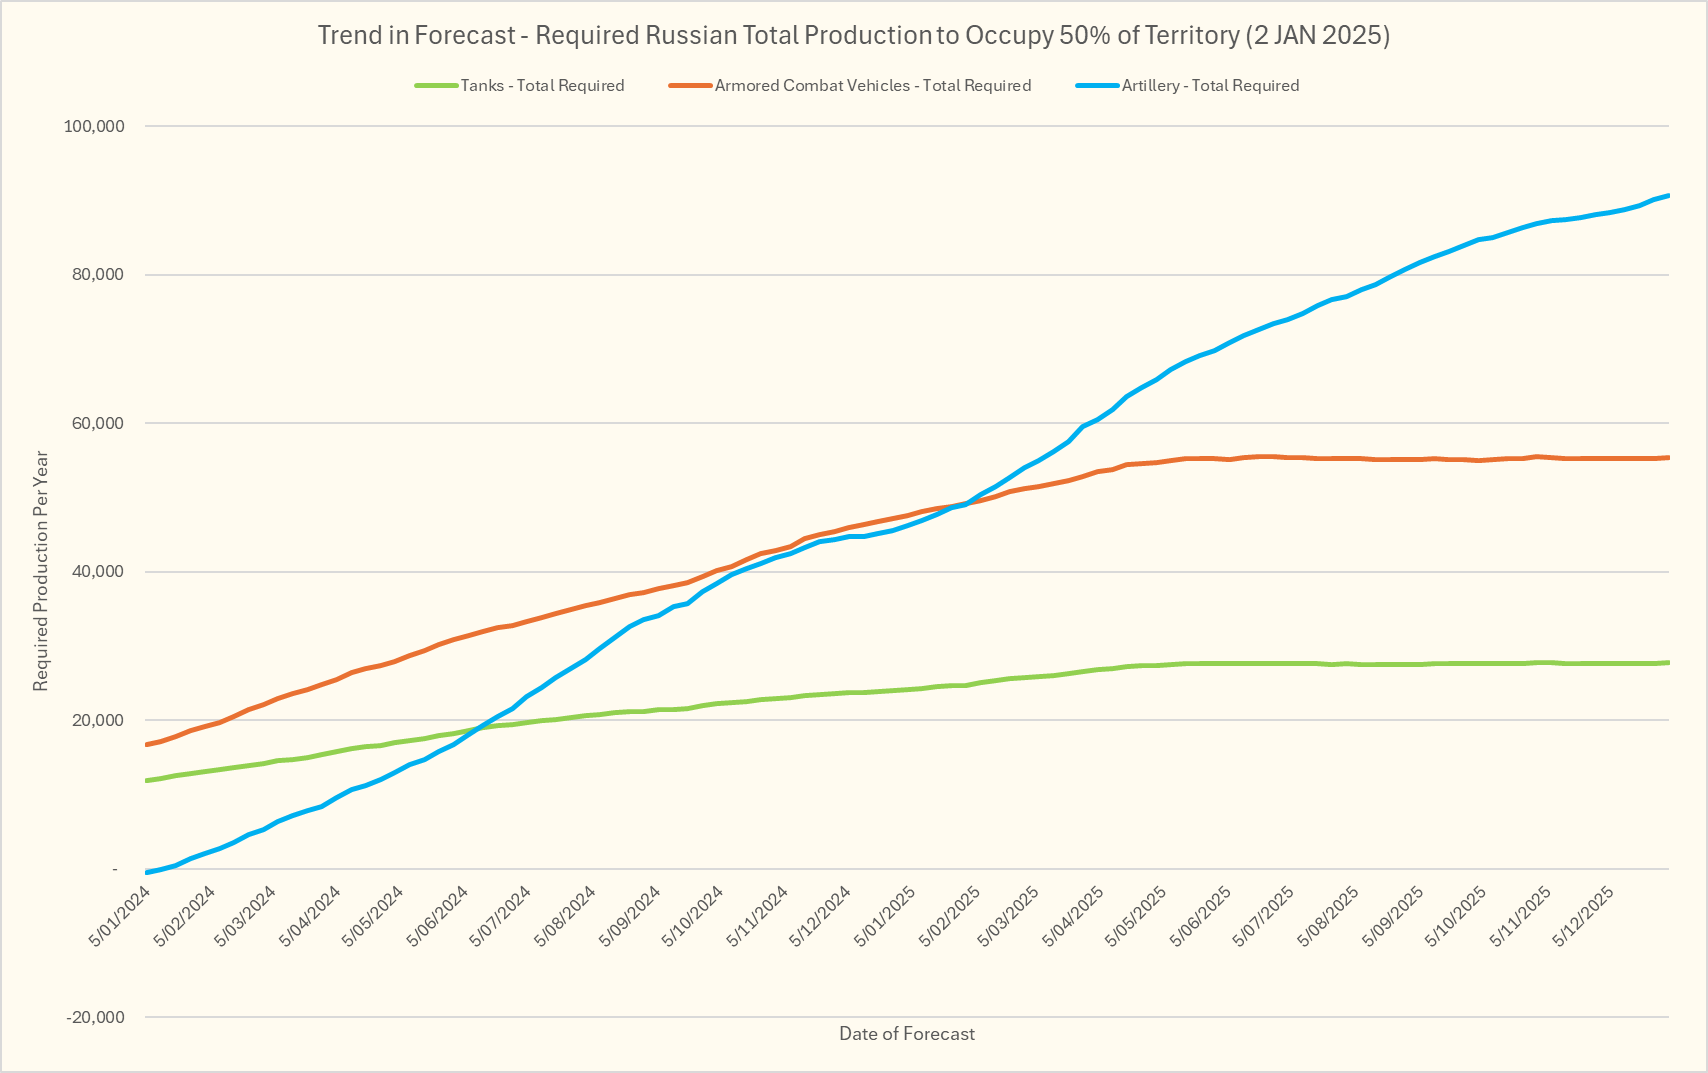Select the green Tanks line's right endpoint
This screenshot has width=1708, height=1073.
[1667, 663]
